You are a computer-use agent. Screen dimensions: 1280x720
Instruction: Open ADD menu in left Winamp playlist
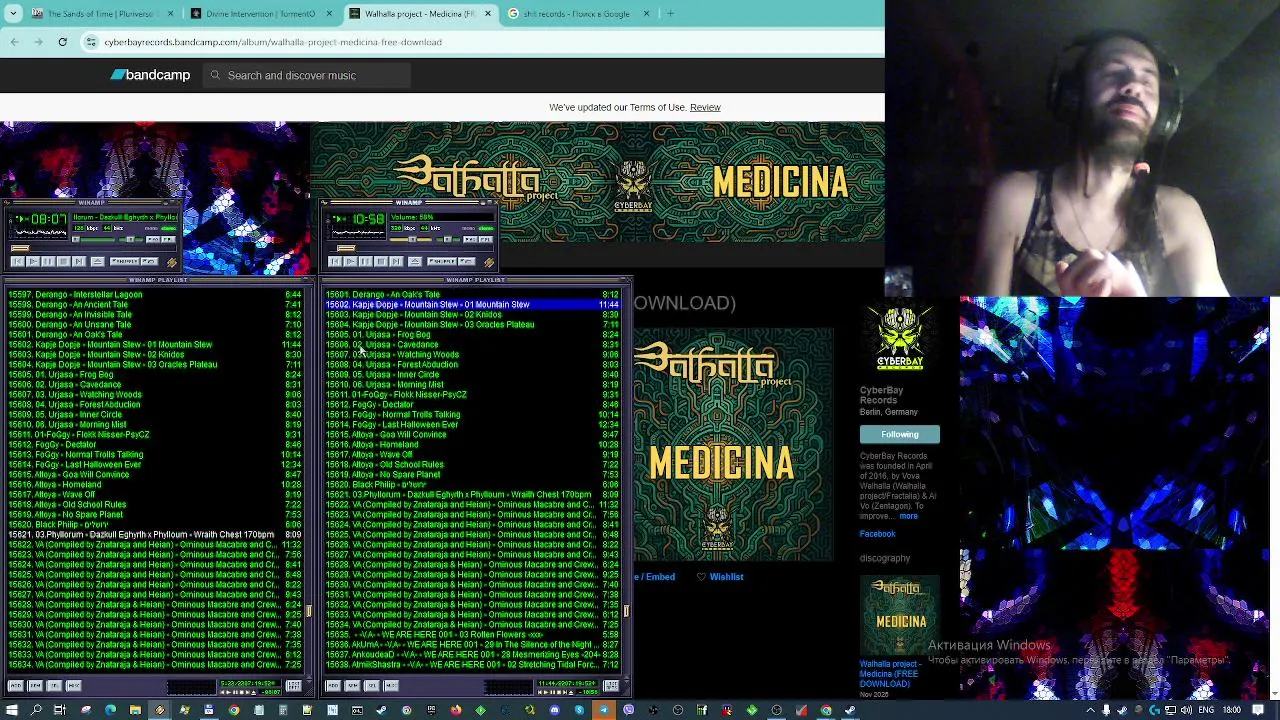[x=16, y=685]
